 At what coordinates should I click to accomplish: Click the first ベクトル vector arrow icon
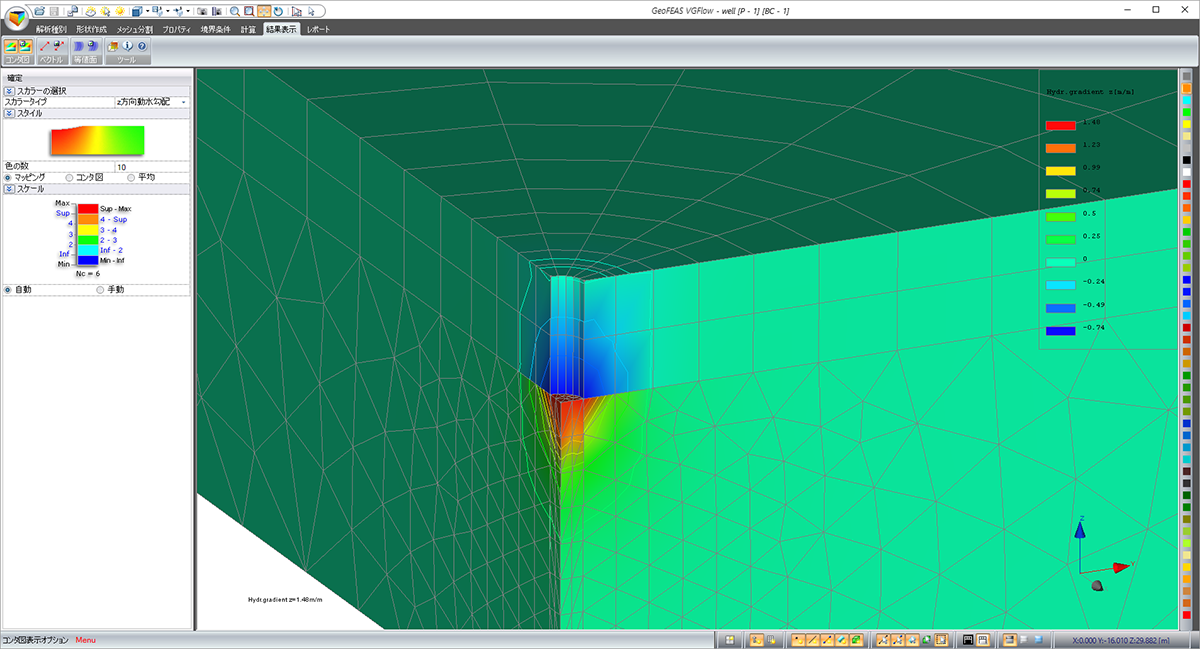45,46
